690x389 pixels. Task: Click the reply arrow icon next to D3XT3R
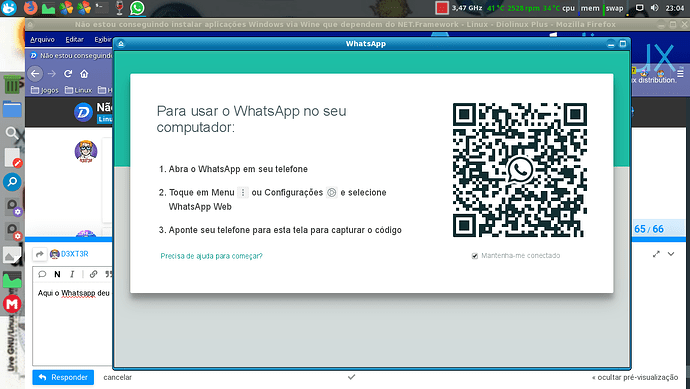pos(40,254)
